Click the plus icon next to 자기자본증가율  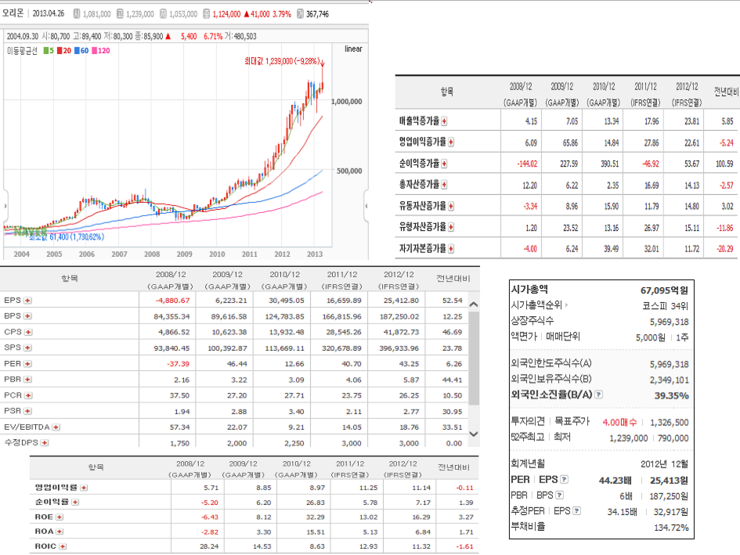(x=451, y=249)
